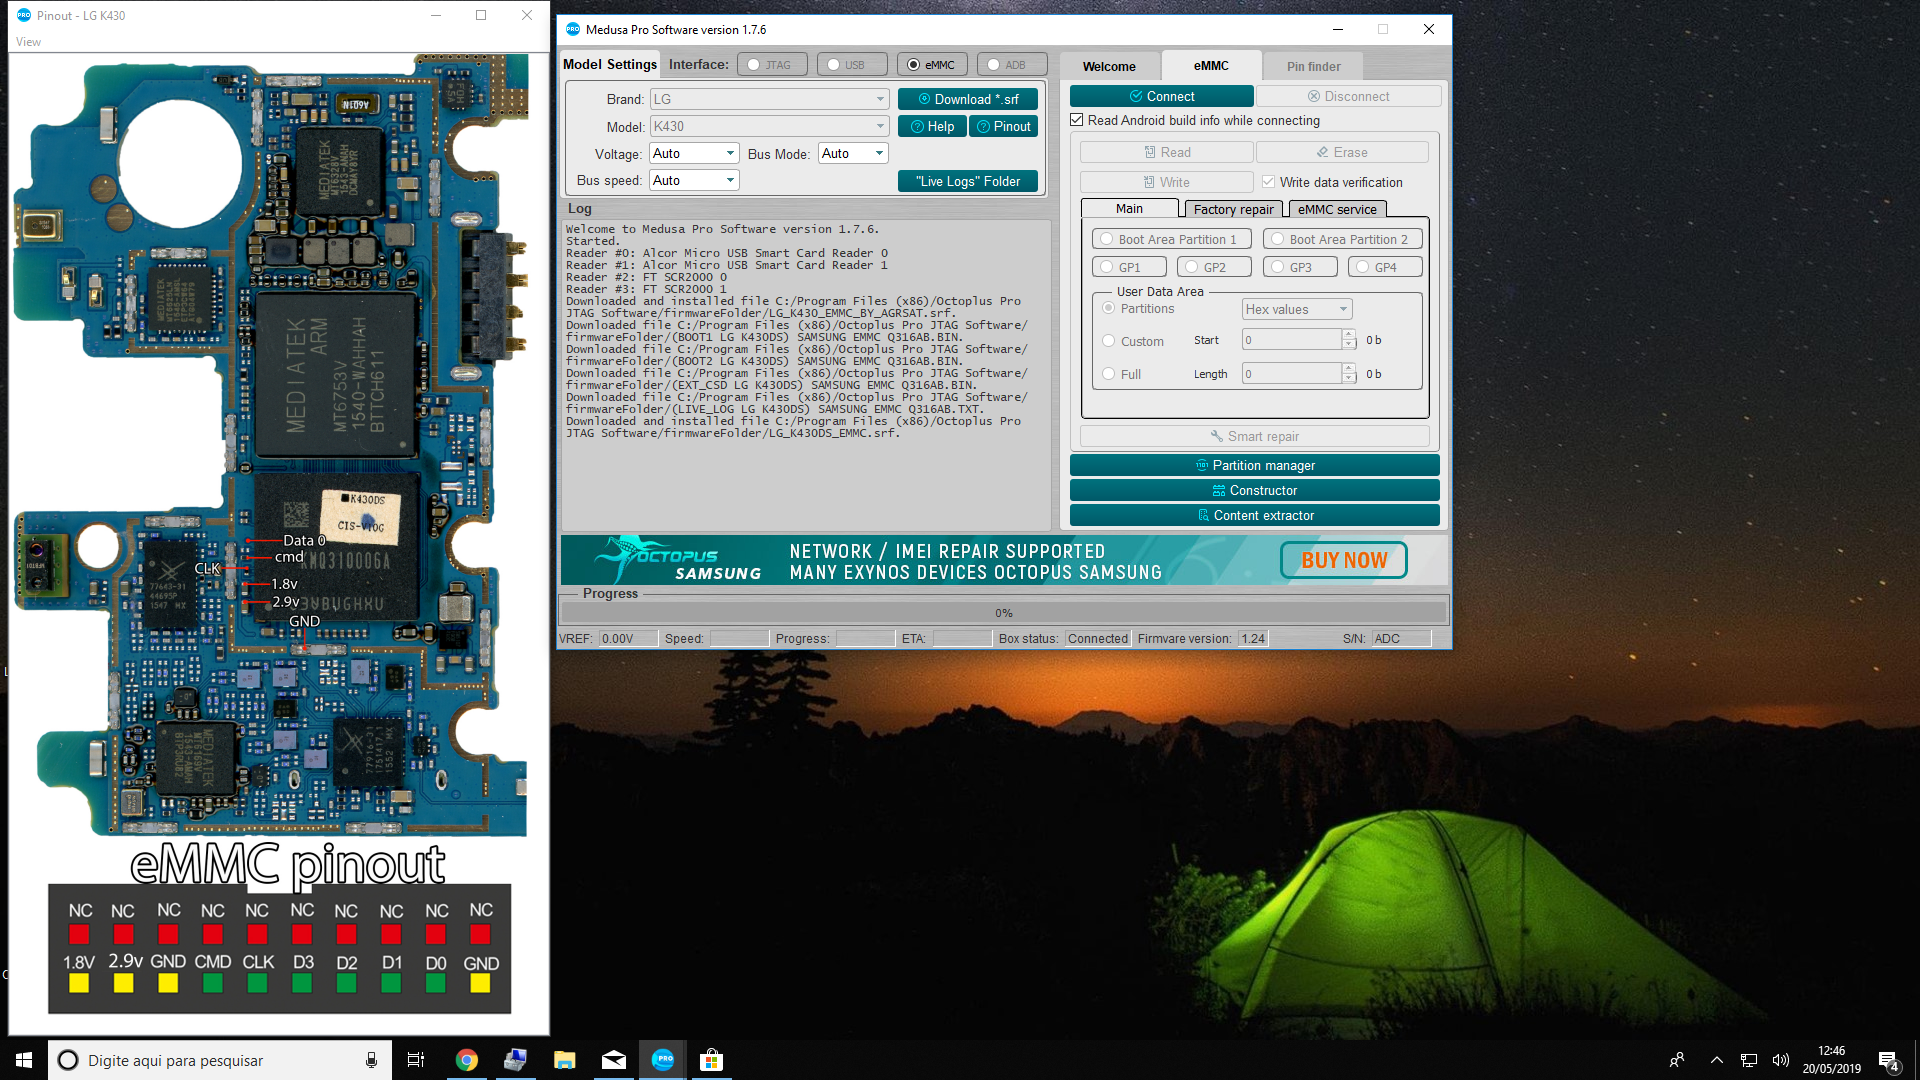Select Boot Area Partition 1 radio
Screen dimensions: 1920x1080
tap(1171, 239)
